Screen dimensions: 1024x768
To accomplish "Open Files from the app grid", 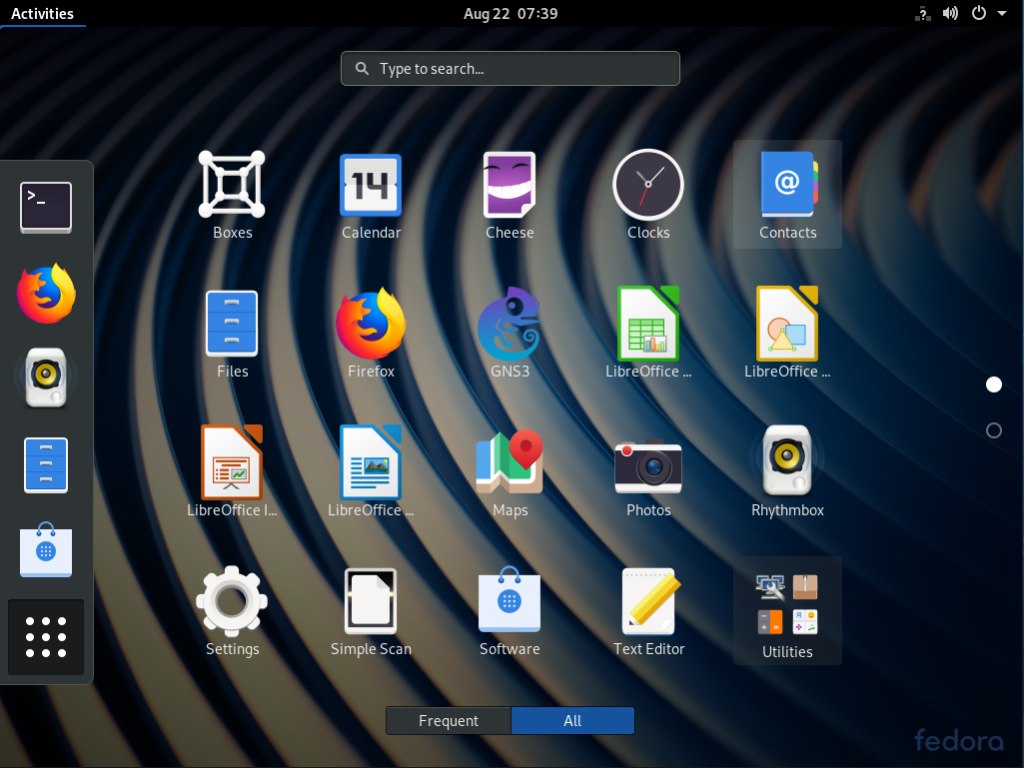I will [x=232, y=333].
